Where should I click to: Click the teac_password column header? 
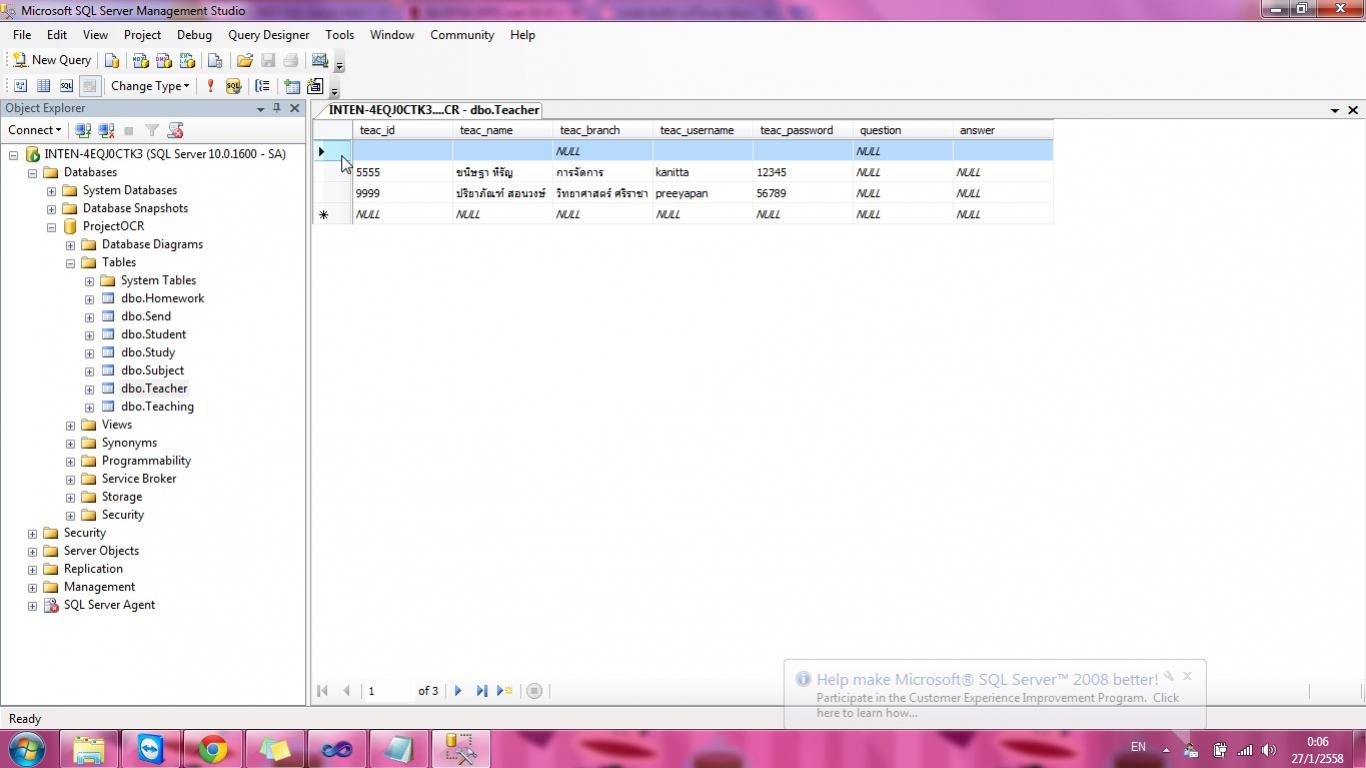click(x=803, y=130)
